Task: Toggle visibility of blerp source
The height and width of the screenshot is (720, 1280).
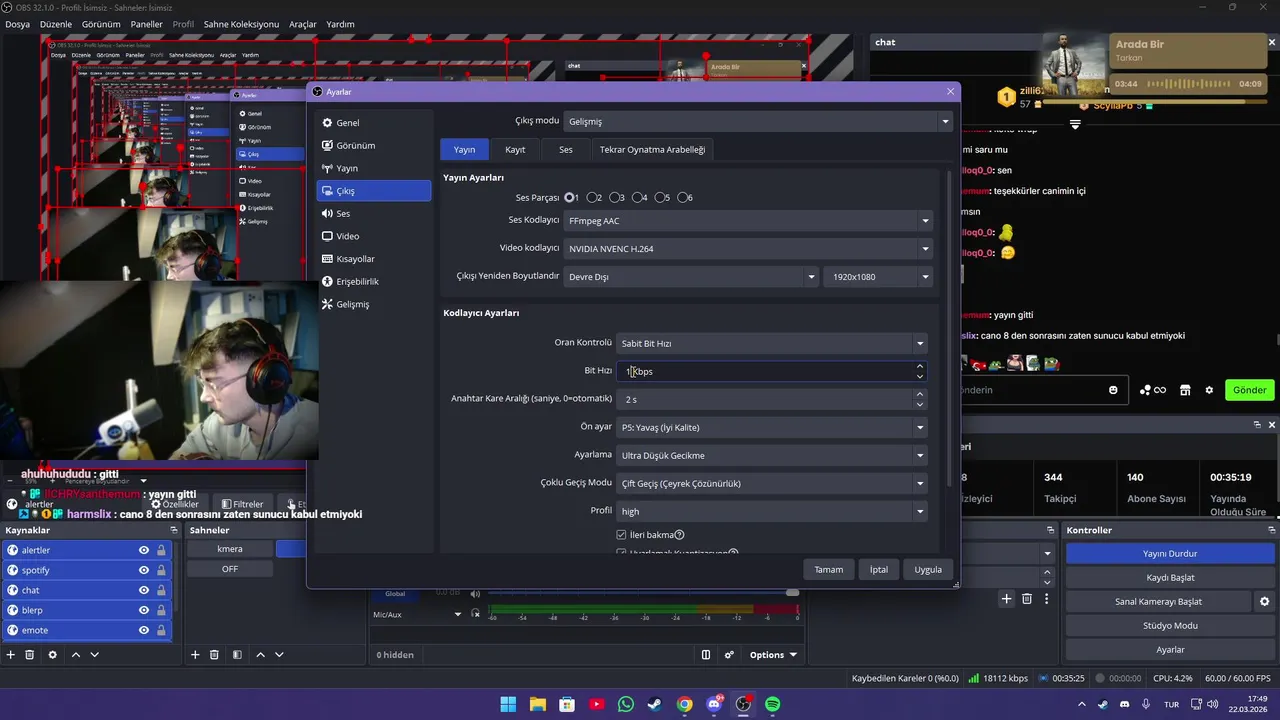Action: 144,610
